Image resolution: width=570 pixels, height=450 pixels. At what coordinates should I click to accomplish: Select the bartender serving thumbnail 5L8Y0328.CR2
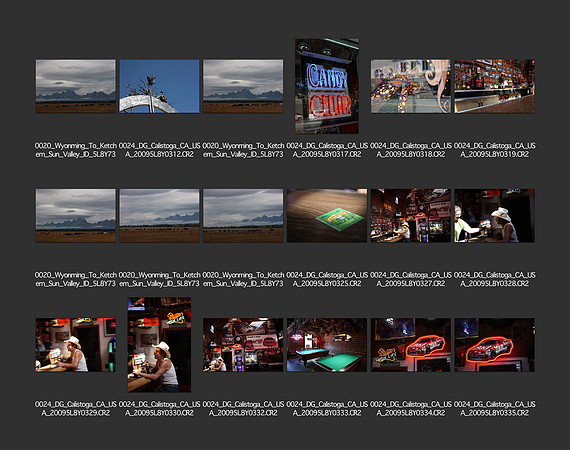point(494,215)
